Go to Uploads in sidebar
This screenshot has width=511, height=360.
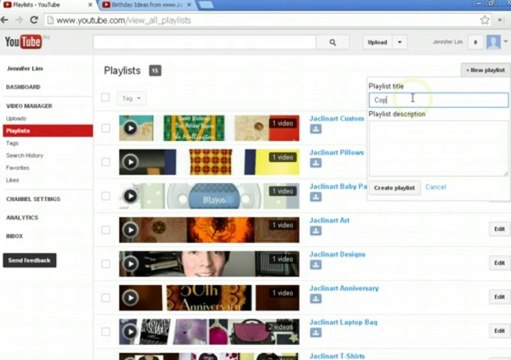coord(16,118)
